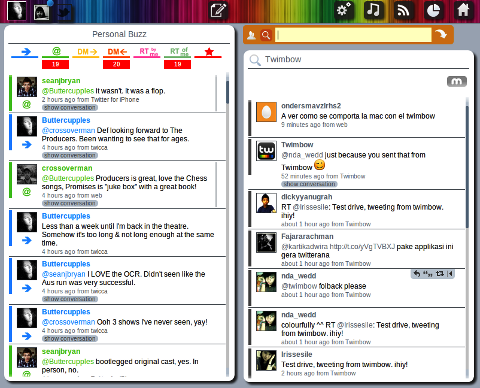Open crossoverman username link
The width and height of the screenshot is (480, 388).
point(67,168)
